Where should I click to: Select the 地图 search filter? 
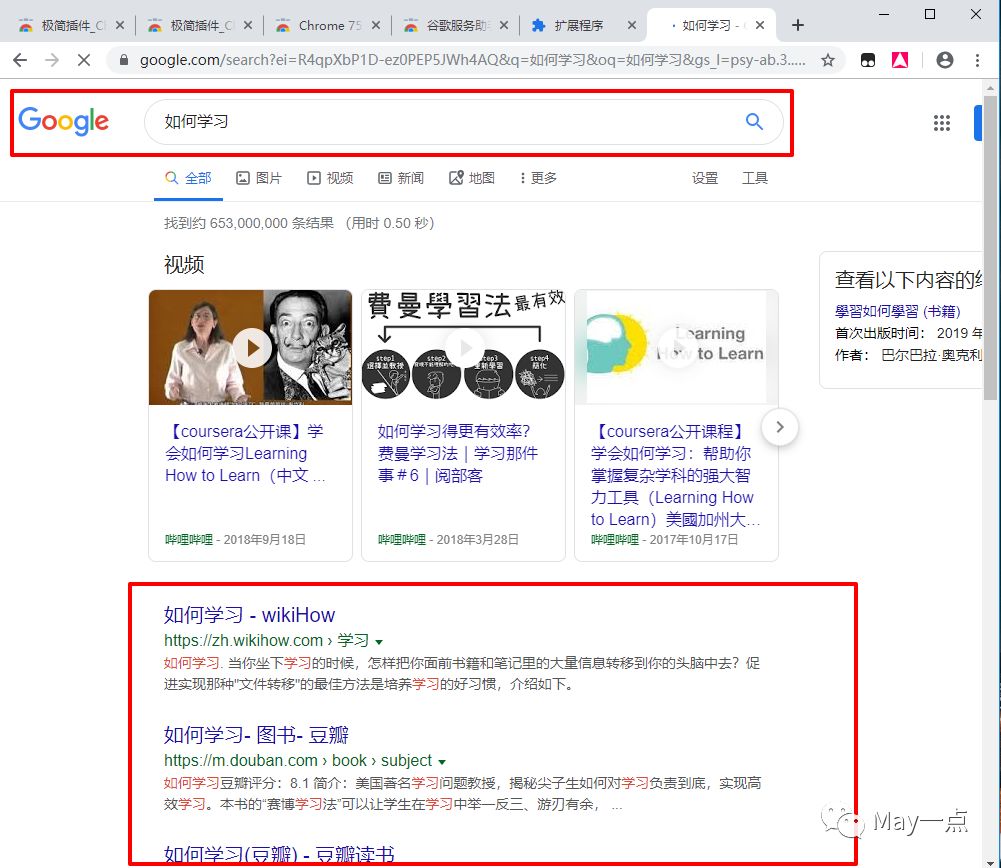(x=472, y=178)
